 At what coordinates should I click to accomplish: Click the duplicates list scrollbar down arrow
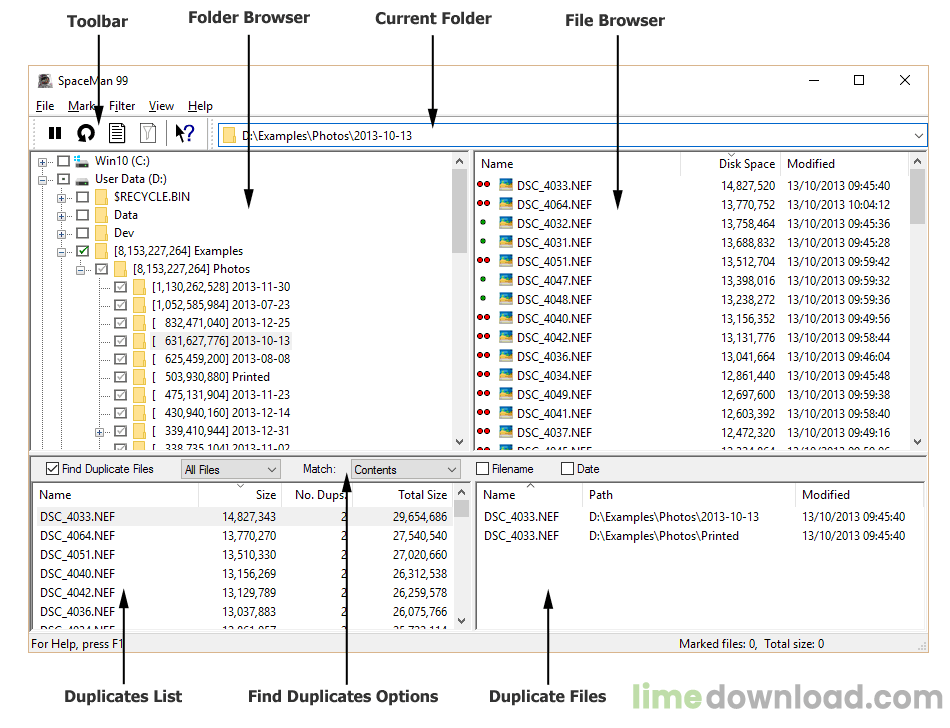[462, 621]
